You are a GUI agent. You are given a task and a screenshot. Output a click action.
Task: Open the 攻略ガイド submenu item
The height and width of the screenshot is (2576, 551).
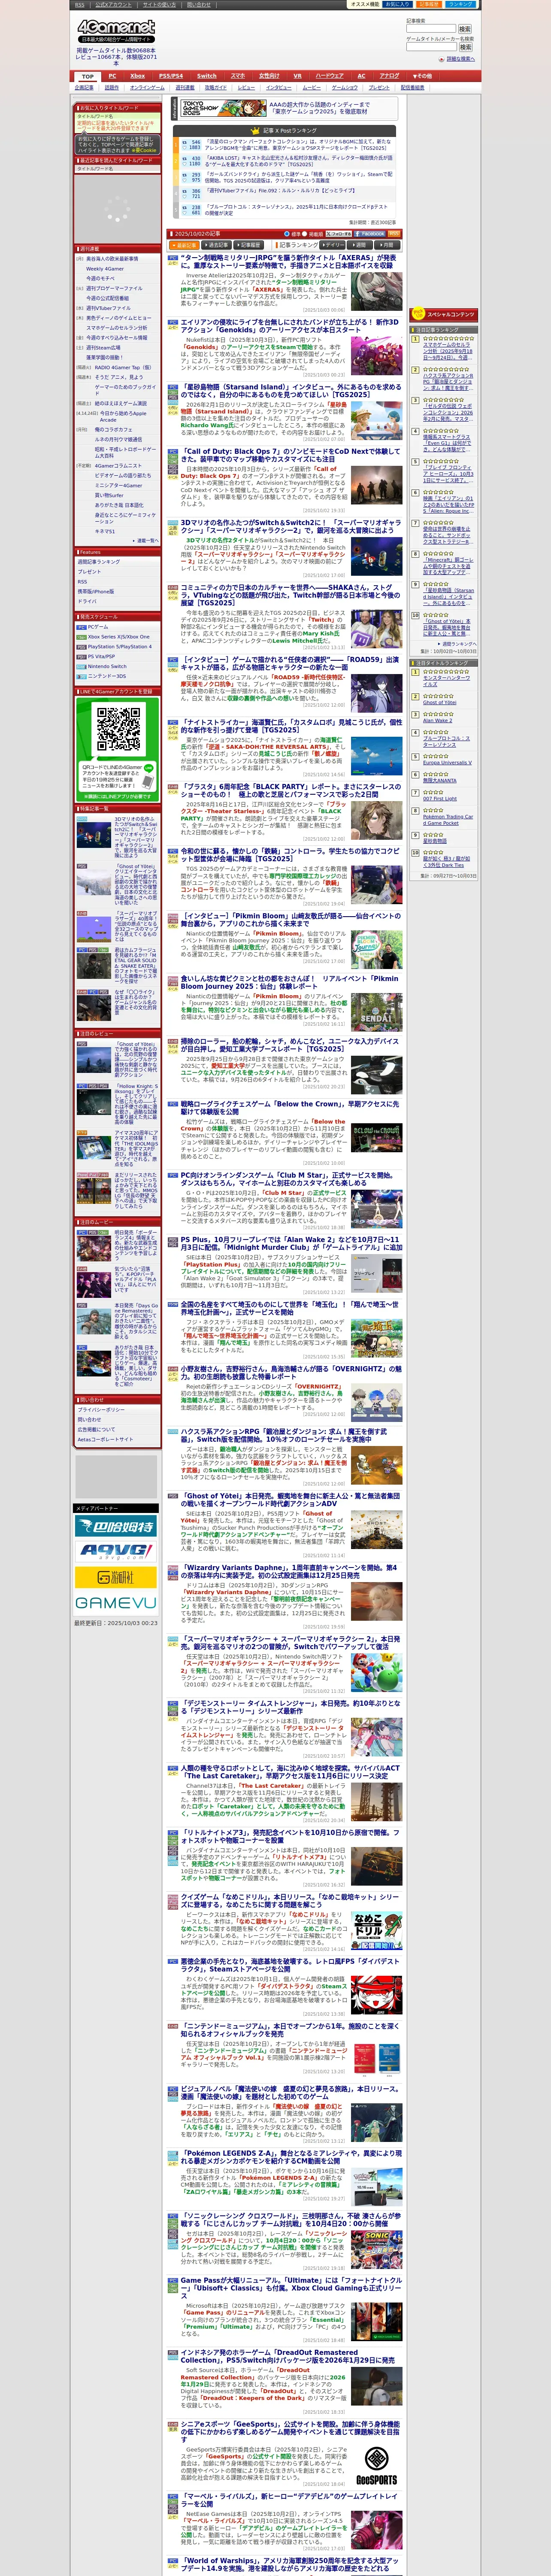click(x=215, y=87)
